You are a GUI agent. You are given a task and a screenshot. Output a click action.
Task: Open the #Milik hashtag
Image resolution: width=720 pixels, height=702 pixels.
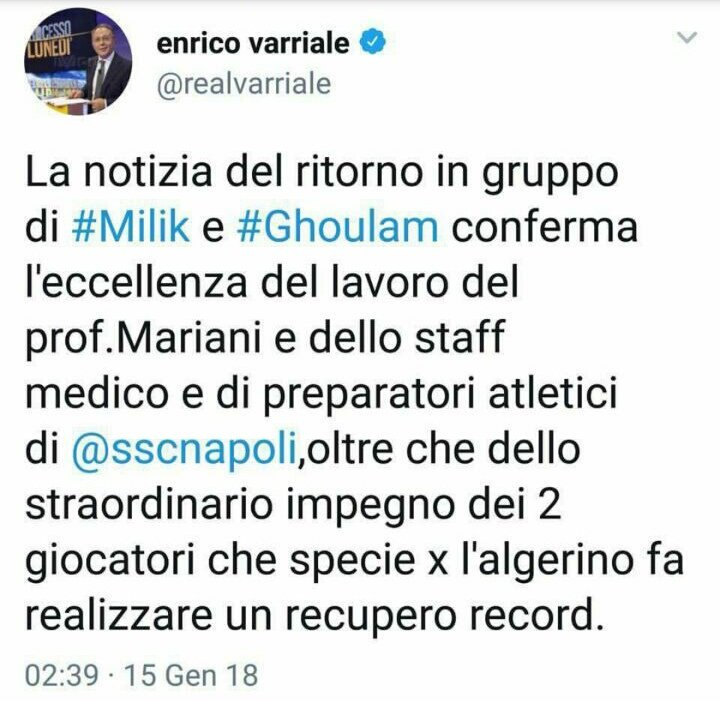131,227
